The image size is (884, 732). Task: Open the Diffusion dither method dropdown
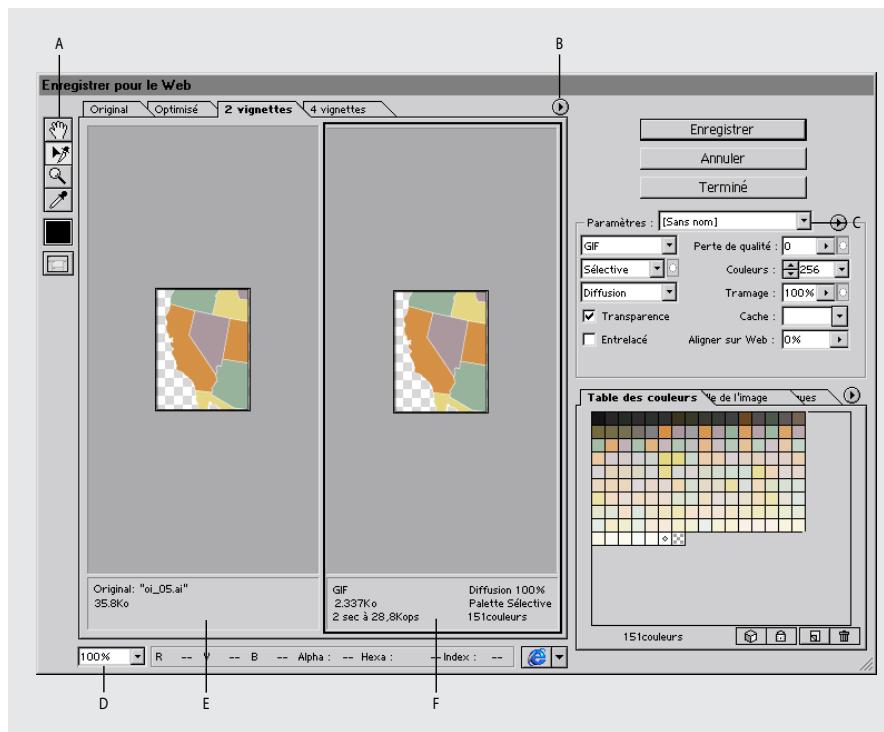click(x=629, y=293)
